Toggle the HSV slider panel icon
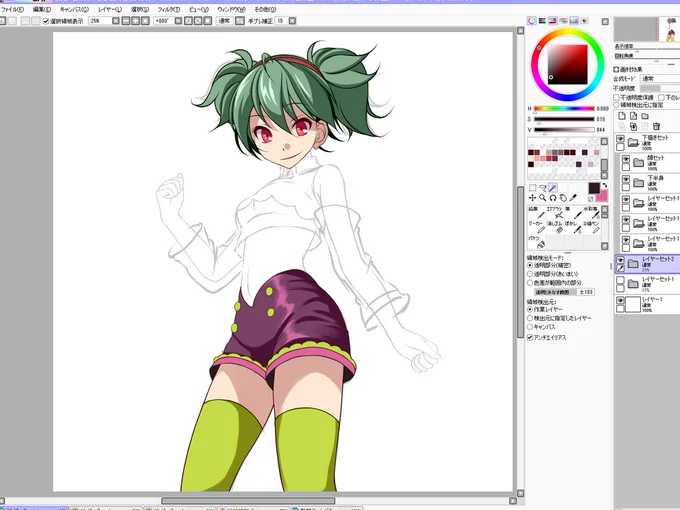The height and width of the screenshot is (510, 680). [552, 21]
